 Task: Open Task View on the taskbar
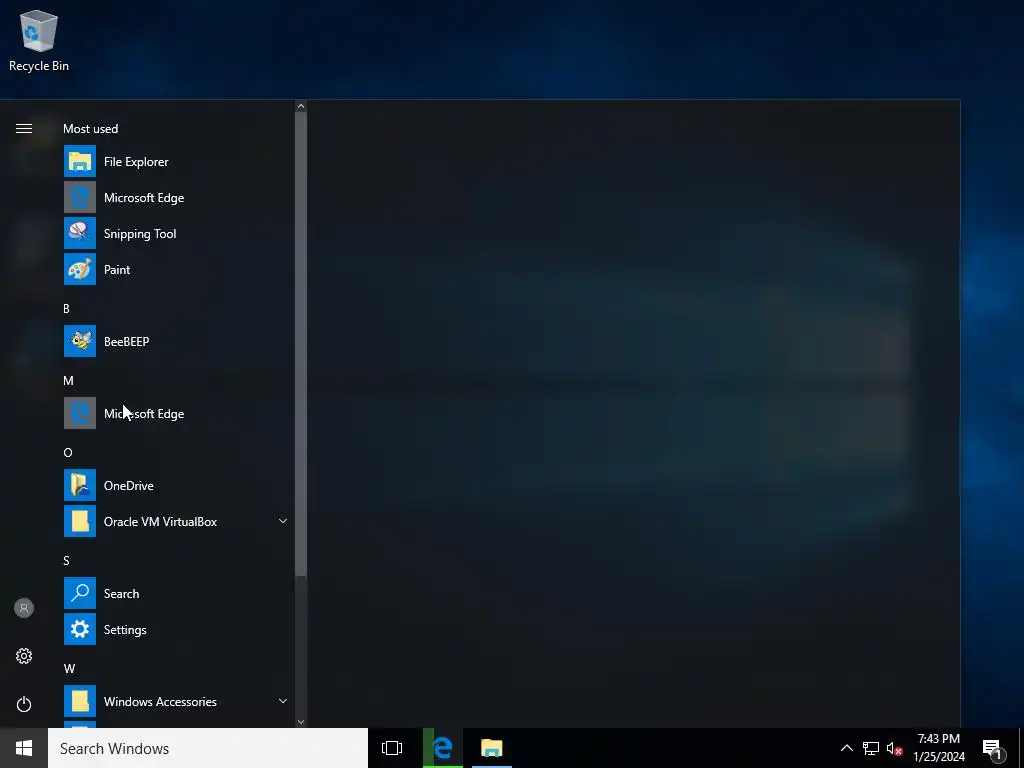(392, 748)
